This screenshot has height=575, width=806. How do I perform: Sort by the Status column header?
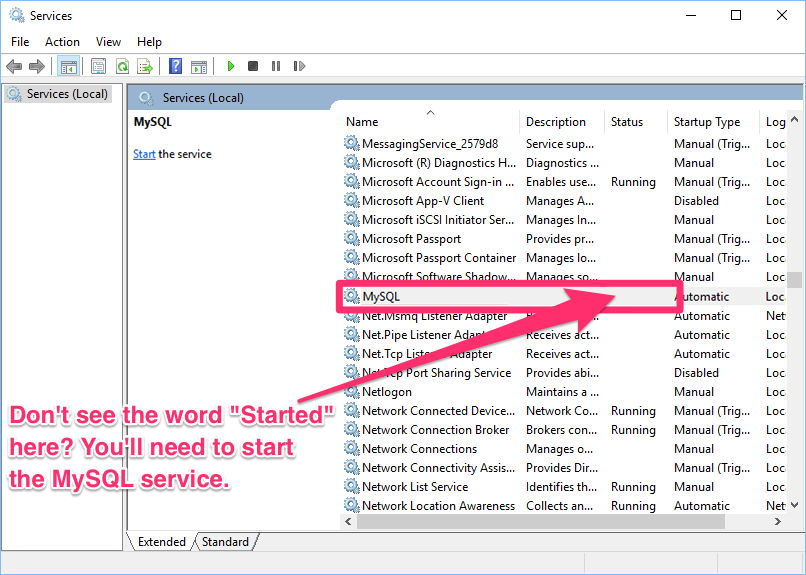click(636, 122)
